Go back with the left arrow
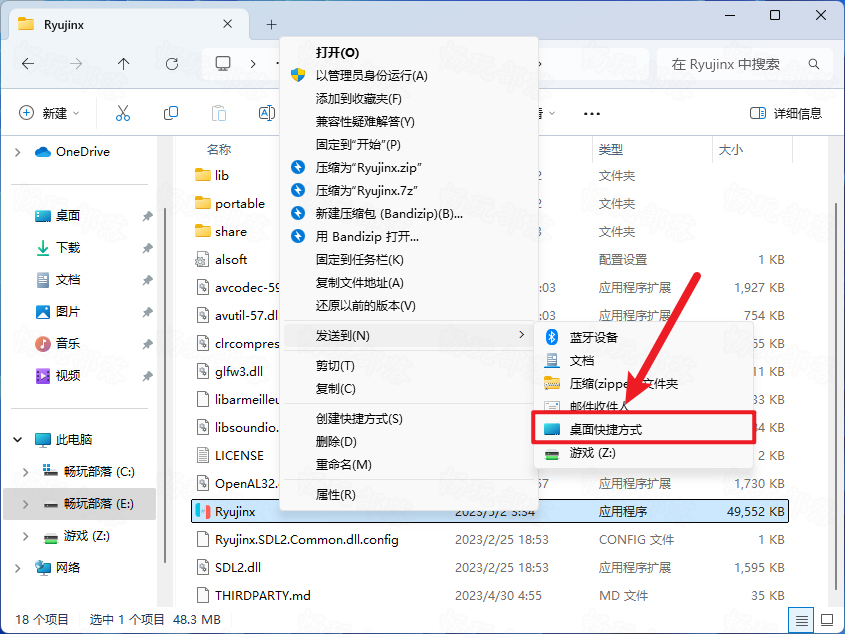 click(x=28, y=64)
